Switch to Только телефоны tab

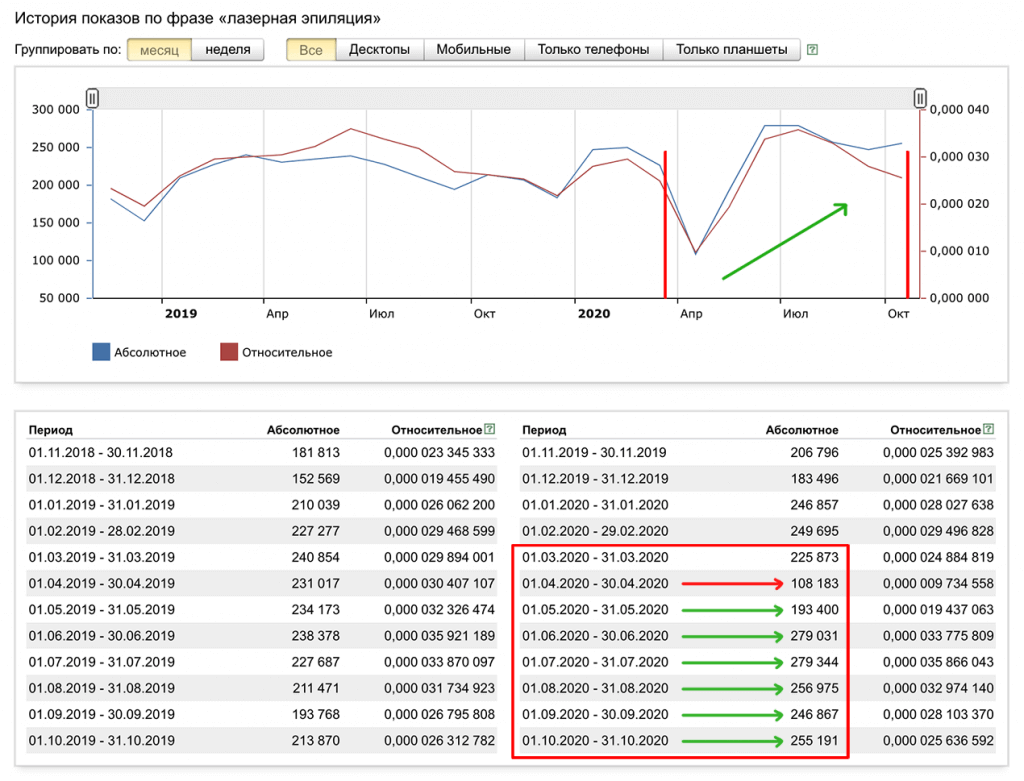pyautogui.click(x=593, y=50)
